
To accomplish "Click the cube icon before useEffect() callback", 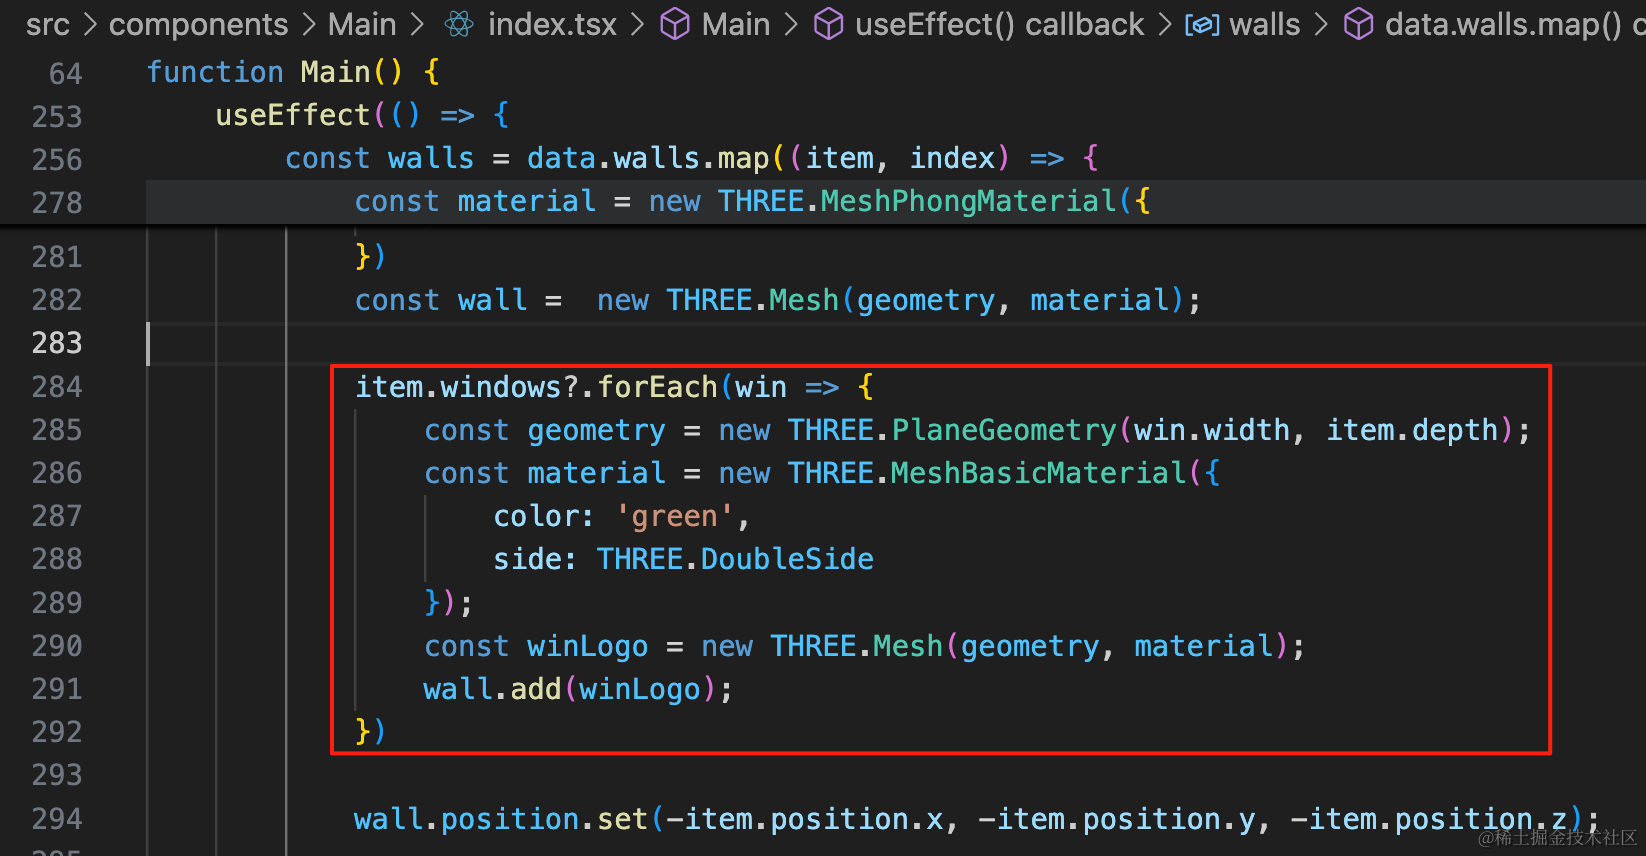I will (x=828, y=24).
